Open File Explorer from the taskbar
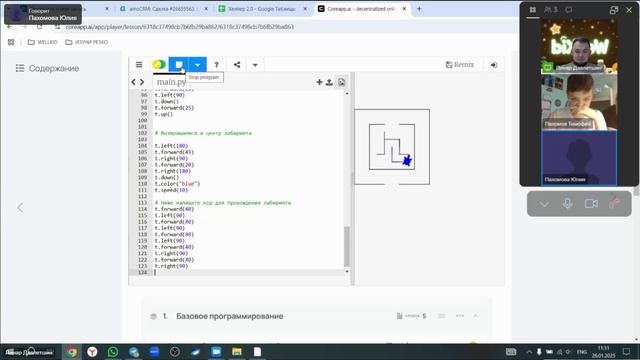This screenshot has height=360, width=640. coord(237,351)
